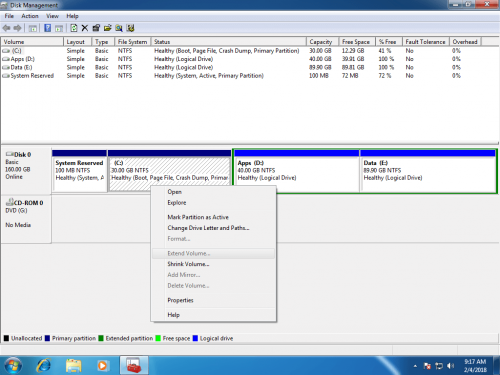Click the Explore magnifier toolbar icon
Screen dimensions: 500x375
click(119, 28)
